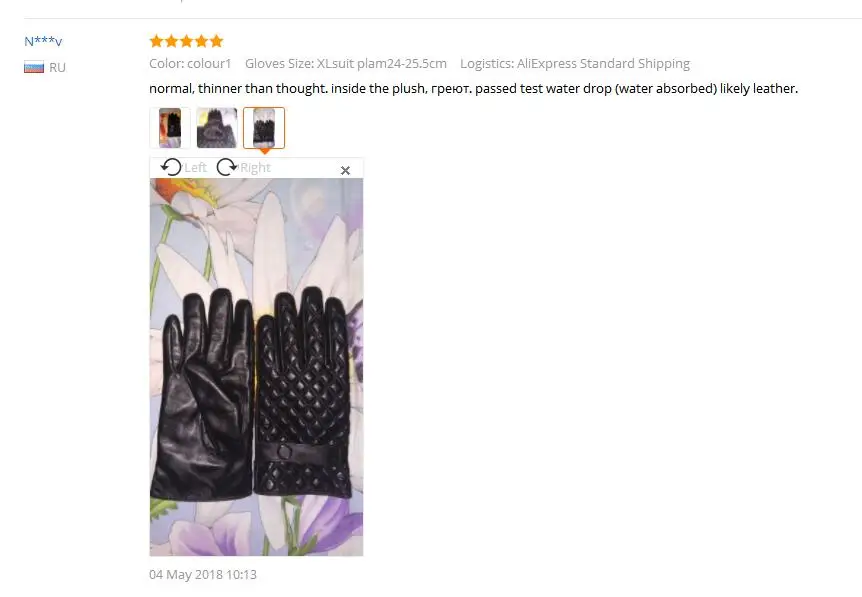862x597 pixels.
Task: Click the 'Color: colour1' attribute text
Action: coord(190,64)
